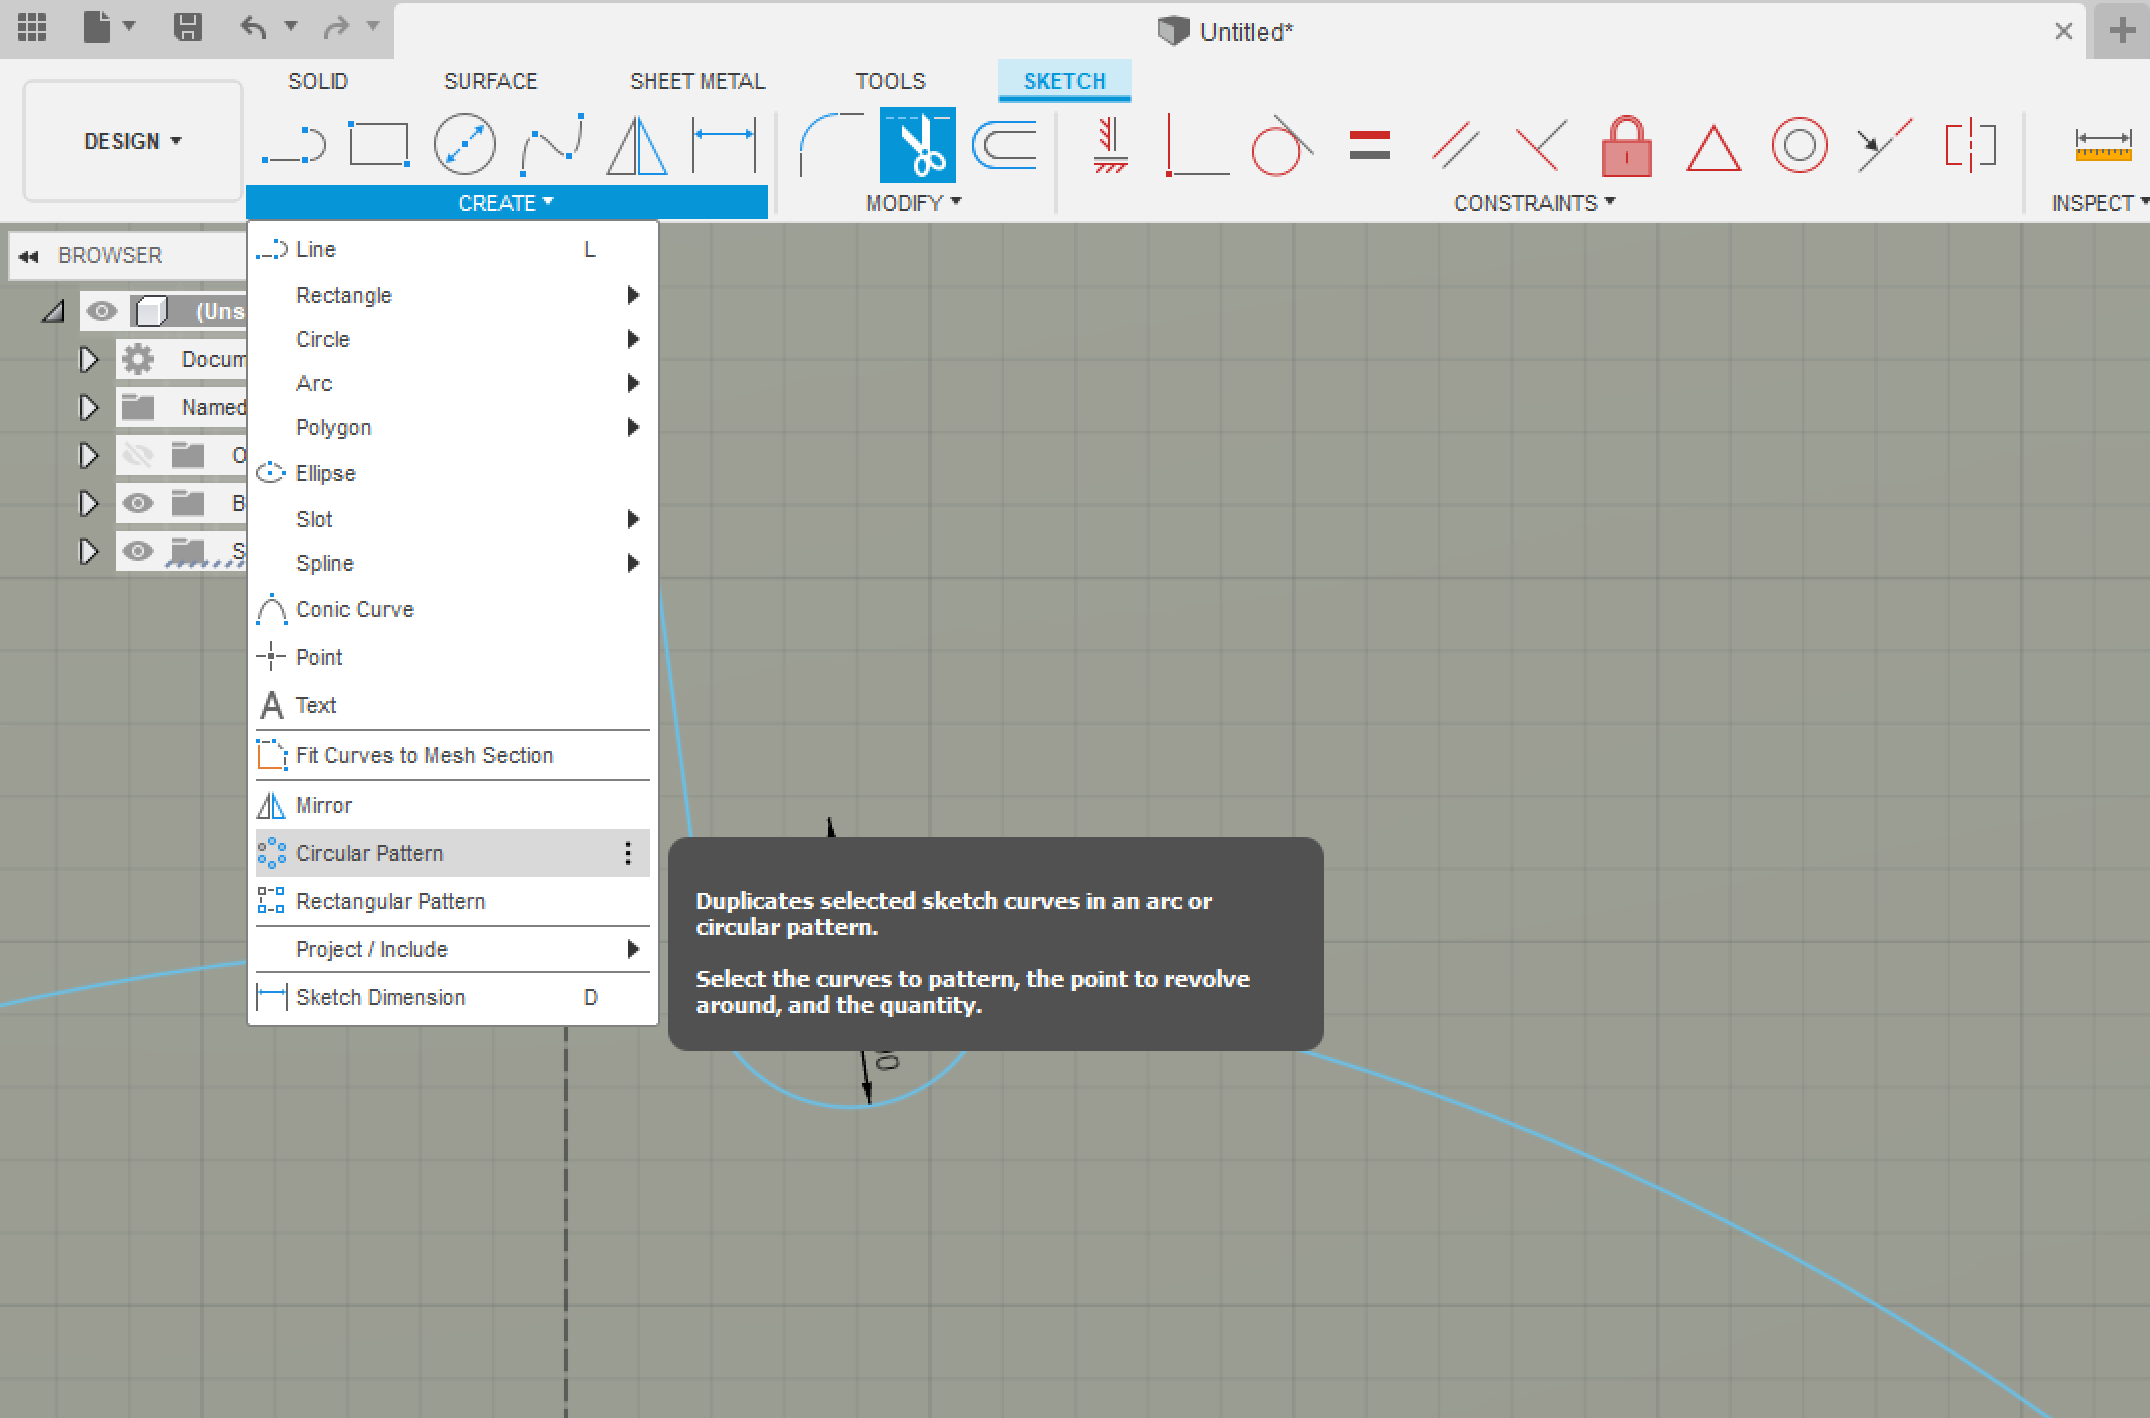
Task: Click the Fillet tool icon
Action: pos(830,146)
